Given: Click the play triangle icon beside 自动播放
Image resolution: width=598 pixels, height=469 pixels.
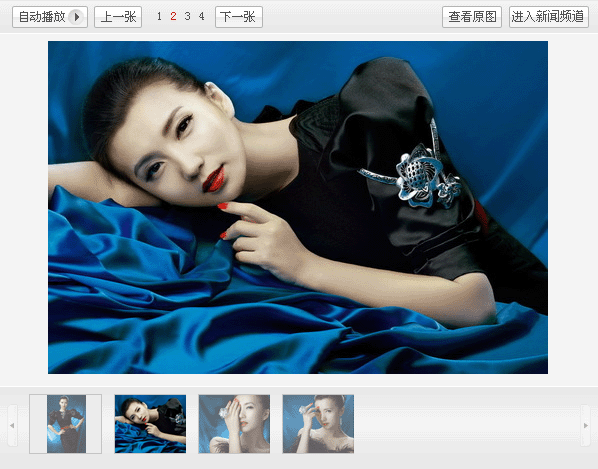Looking at the screenshot, I should pos(76,17).
